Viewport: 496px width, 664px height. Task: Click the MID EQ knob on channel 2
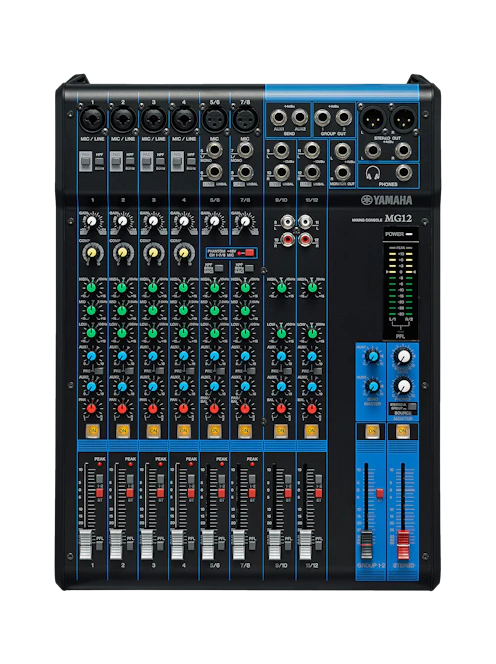click(x=122, y=310)
